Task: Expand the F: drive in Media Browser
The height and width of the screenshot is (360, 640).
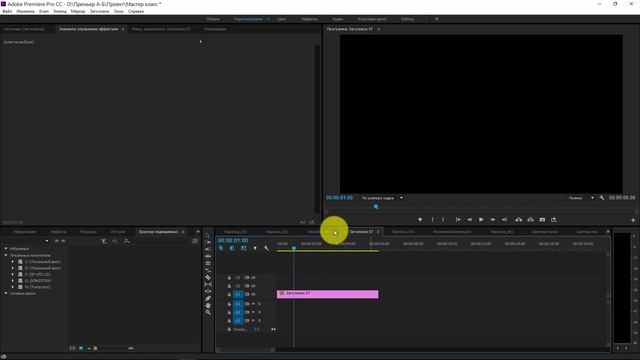Action: coord(13,274)
